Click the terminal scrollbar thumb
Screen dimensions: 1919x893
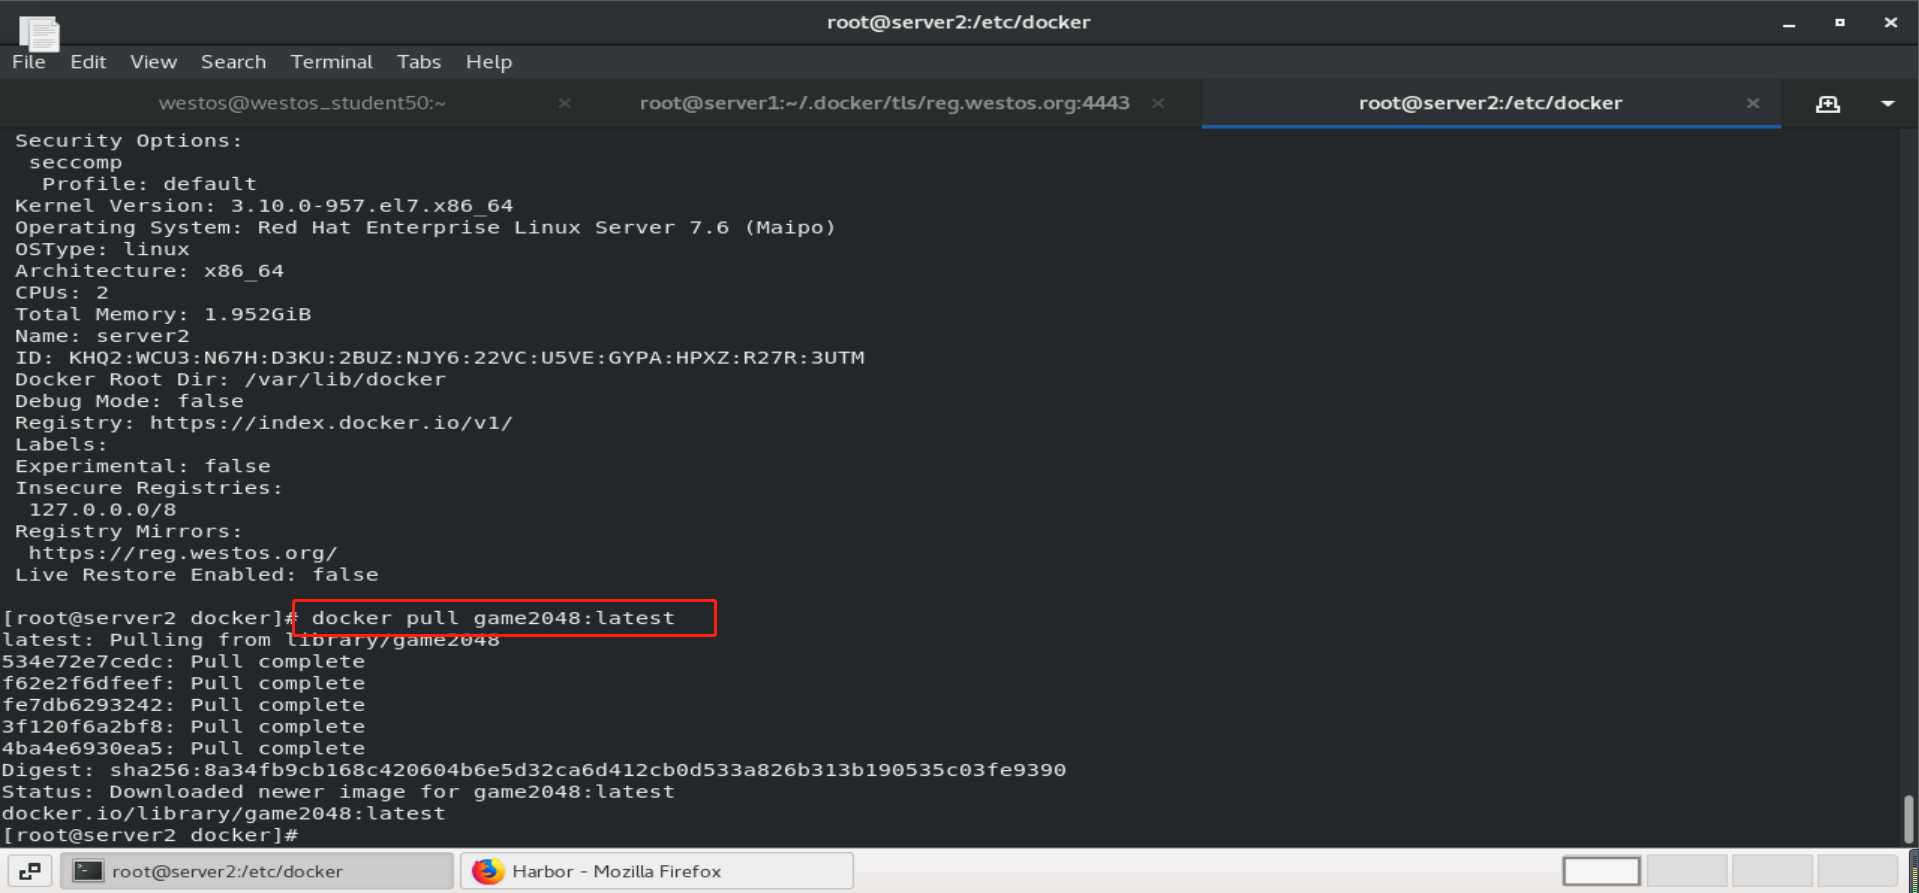(1908, 819)
